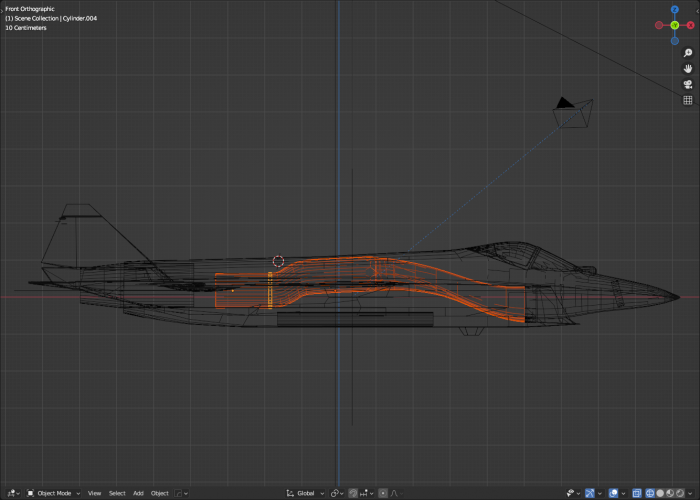Screen dimensions: 700x500
Task: Click the positive X axis on gizmo
Action: point(691,25)
